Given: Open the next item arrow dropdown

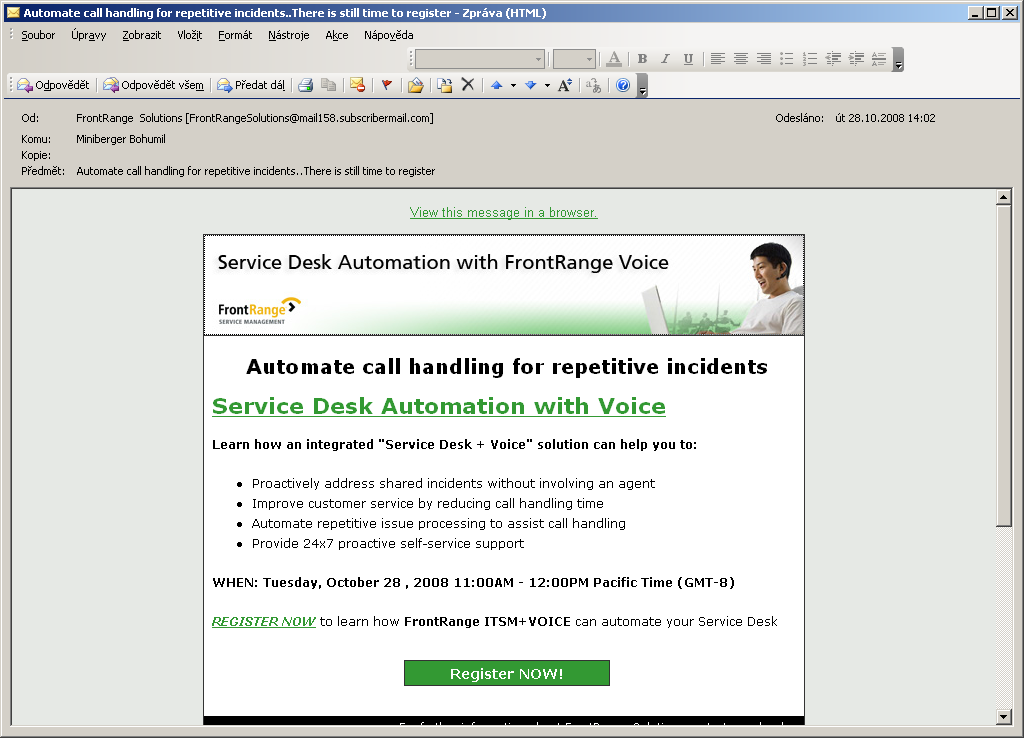Looking at the screenshot, I should 547,85.
